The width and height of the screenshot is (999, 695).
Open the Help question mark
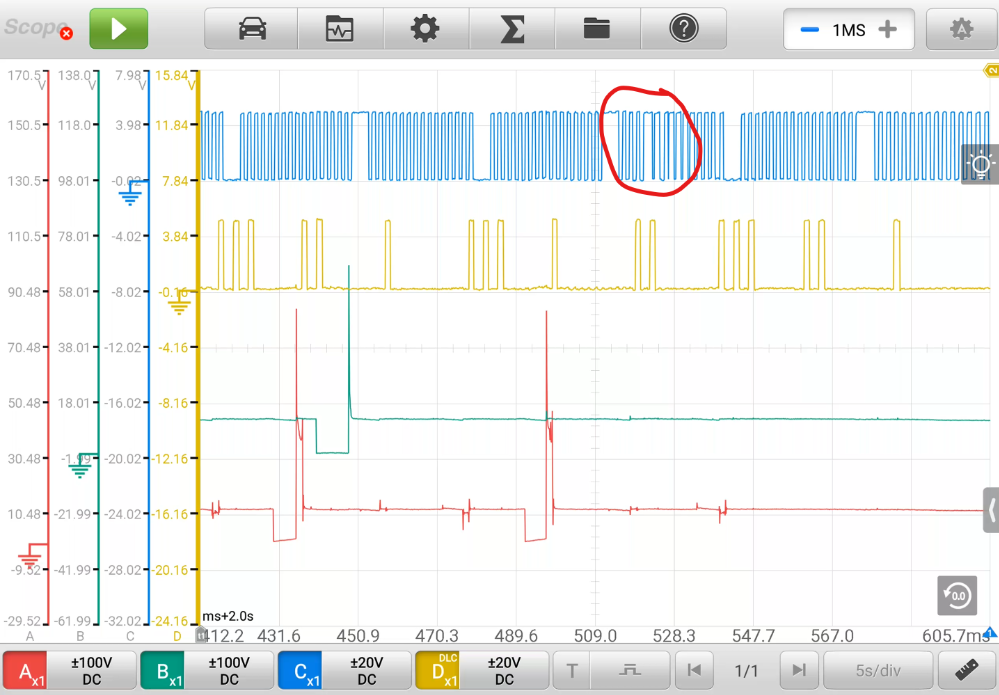pos(684,29)
